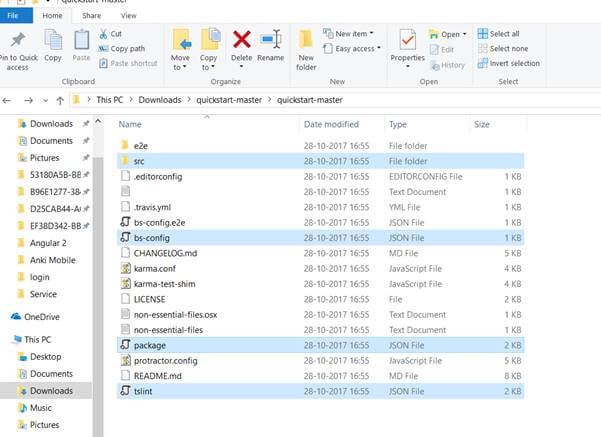Viewport: 601px width, 437px height.
Task: Click the Forward navigation arrow
Action: tap(28, 100)
